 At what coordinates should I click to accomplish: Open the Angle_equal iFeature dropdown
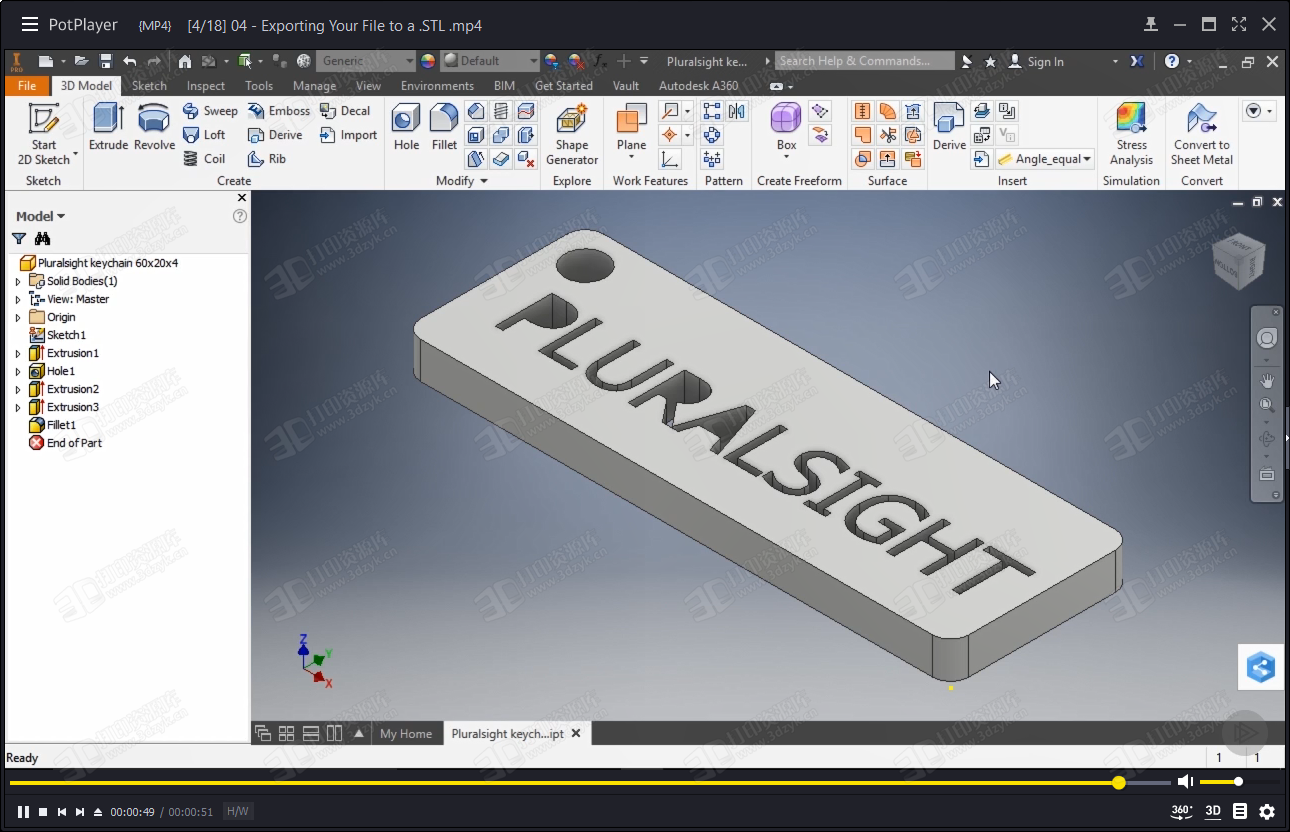pyautogui.click(x=1044, y=159)
